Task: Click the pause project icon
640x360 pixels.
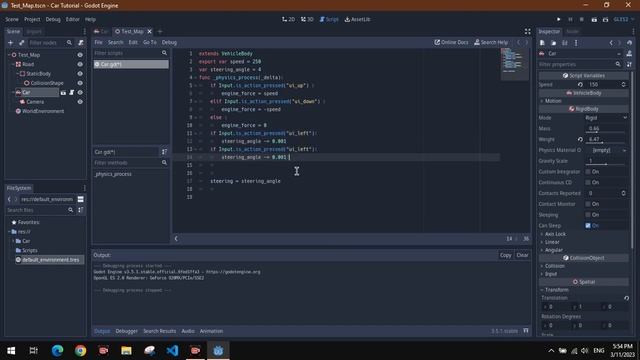Action: coord(570,19)
